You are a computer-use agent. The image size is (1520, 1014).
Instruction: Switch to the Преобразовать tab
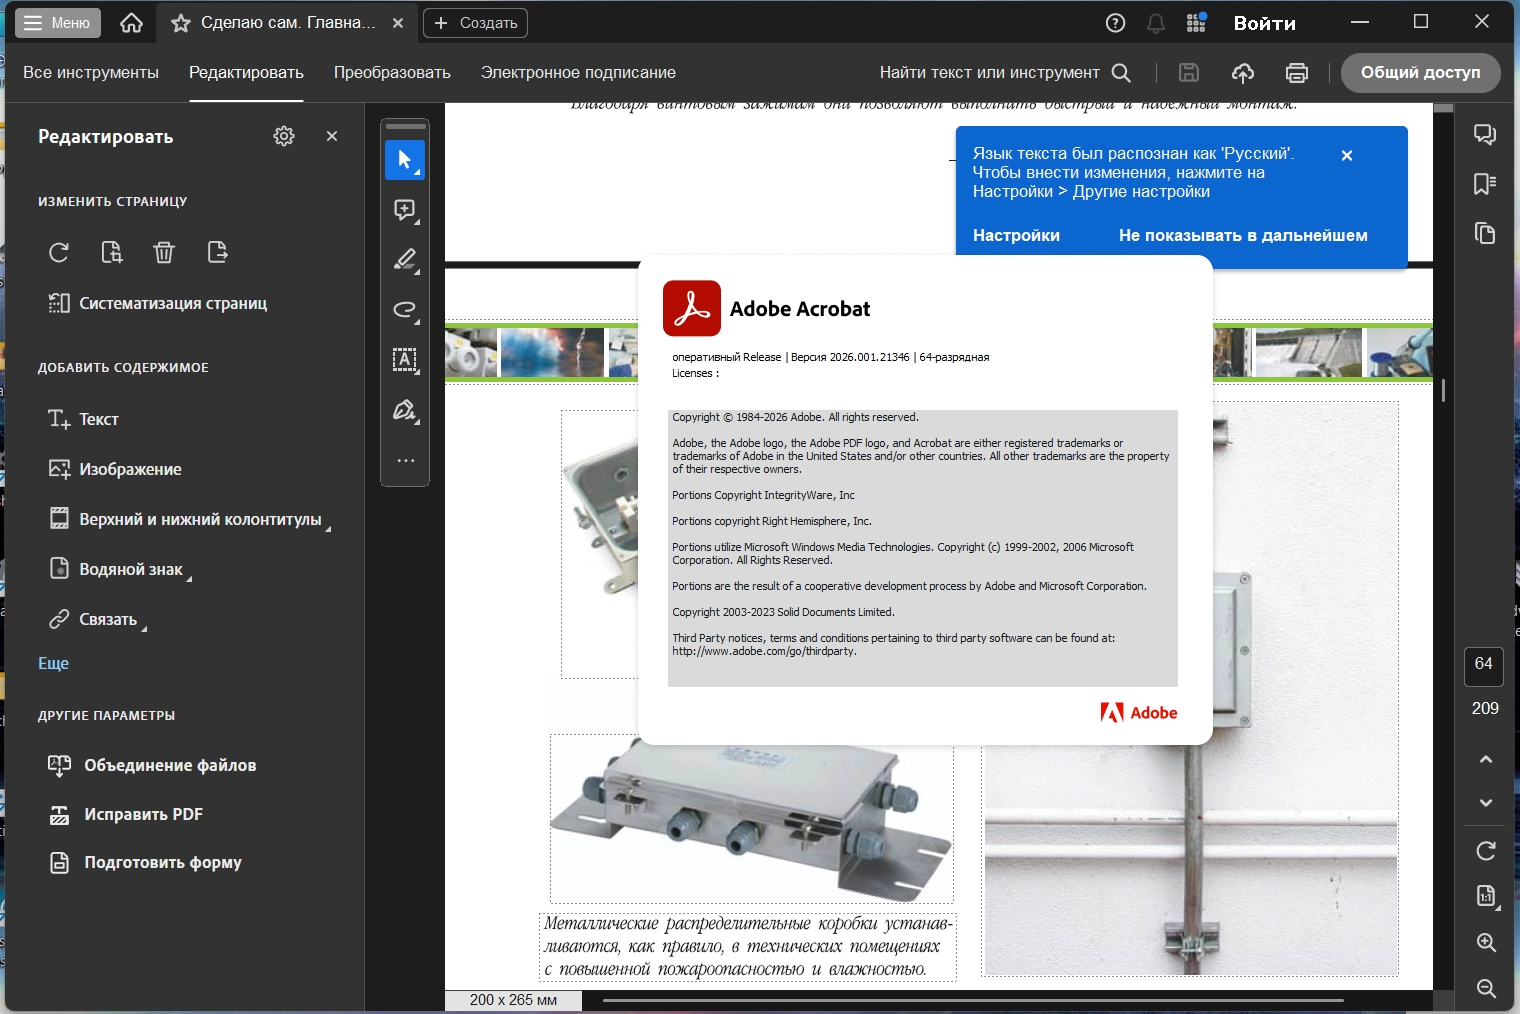(392, 73)
